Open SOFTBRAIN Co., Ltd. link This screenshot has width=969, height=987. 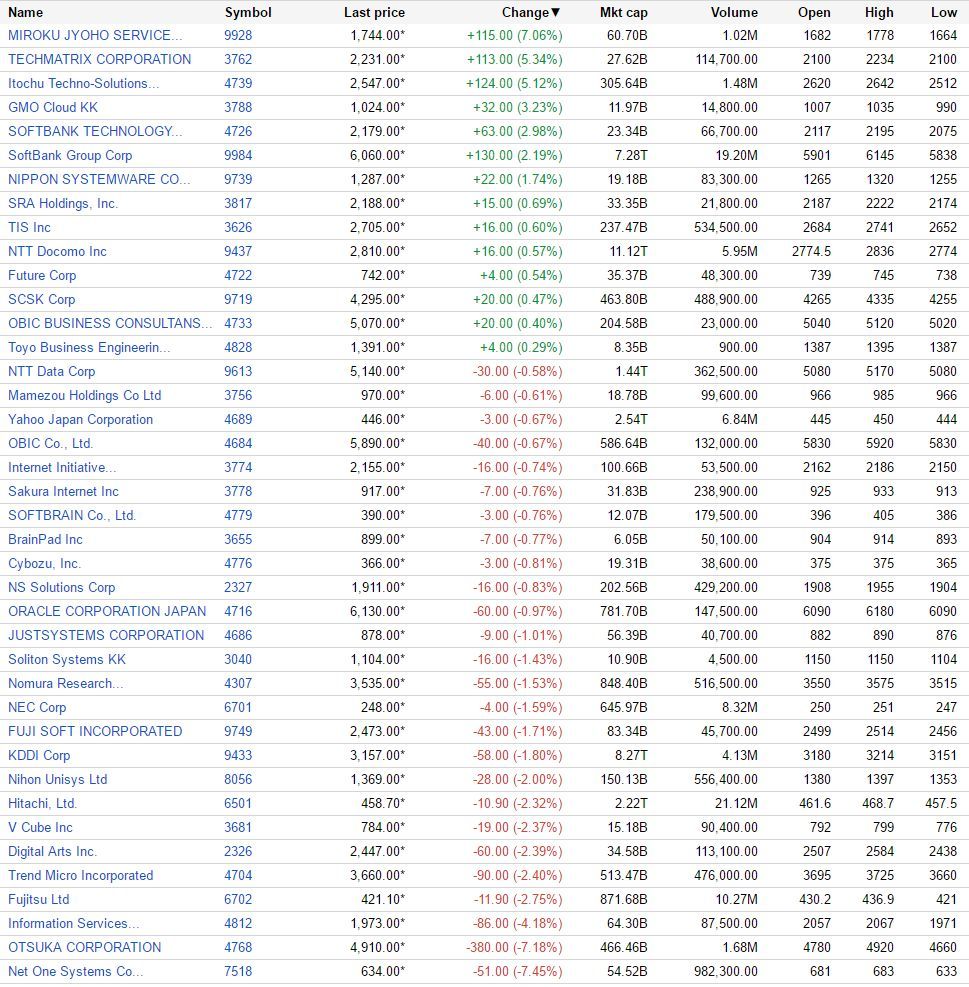[72, 515]
